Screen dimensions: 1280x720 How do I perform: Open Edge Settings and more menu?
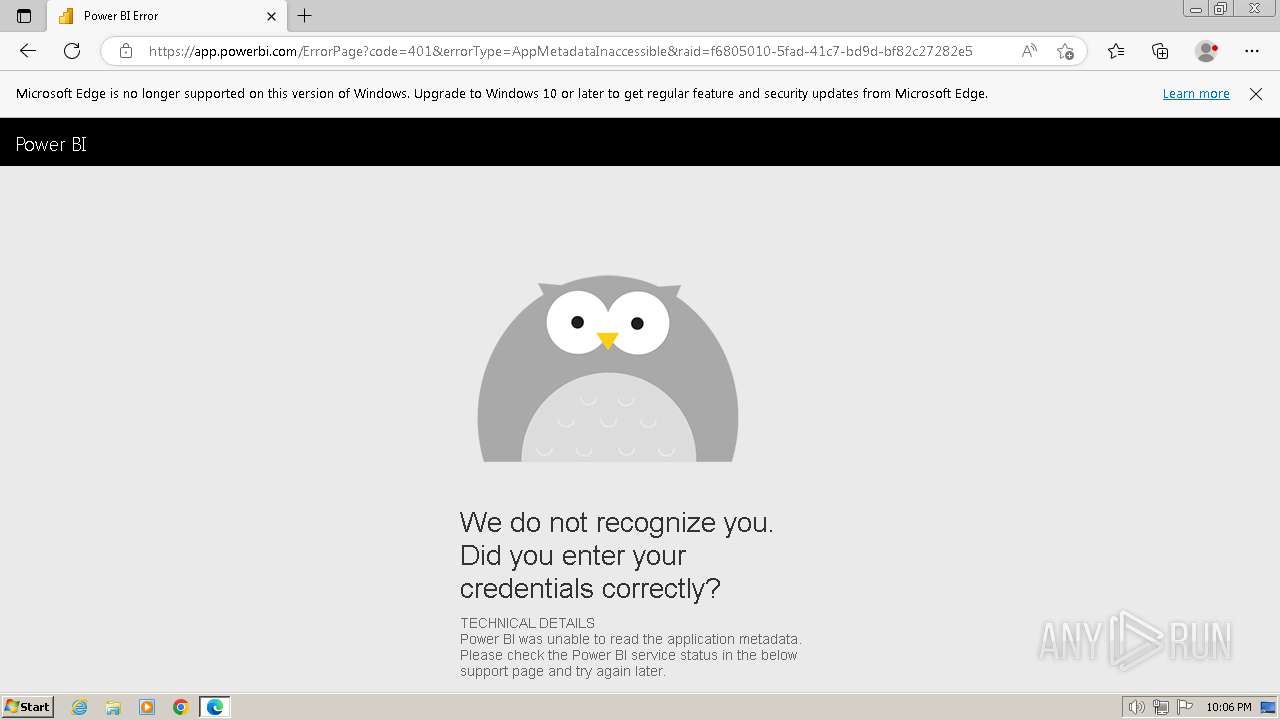click(1251, 51)
